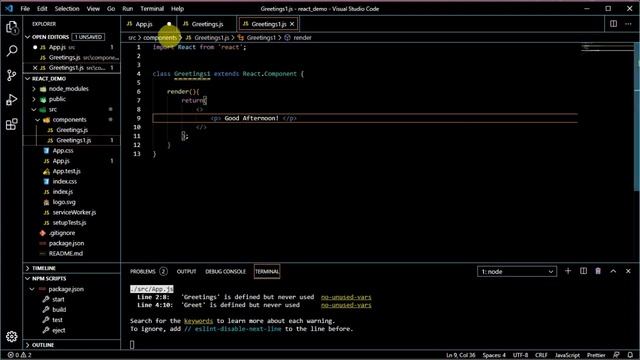Click UTF-8 encoding indicator
This screenshot has height=360, width=640.
[520, 355]
